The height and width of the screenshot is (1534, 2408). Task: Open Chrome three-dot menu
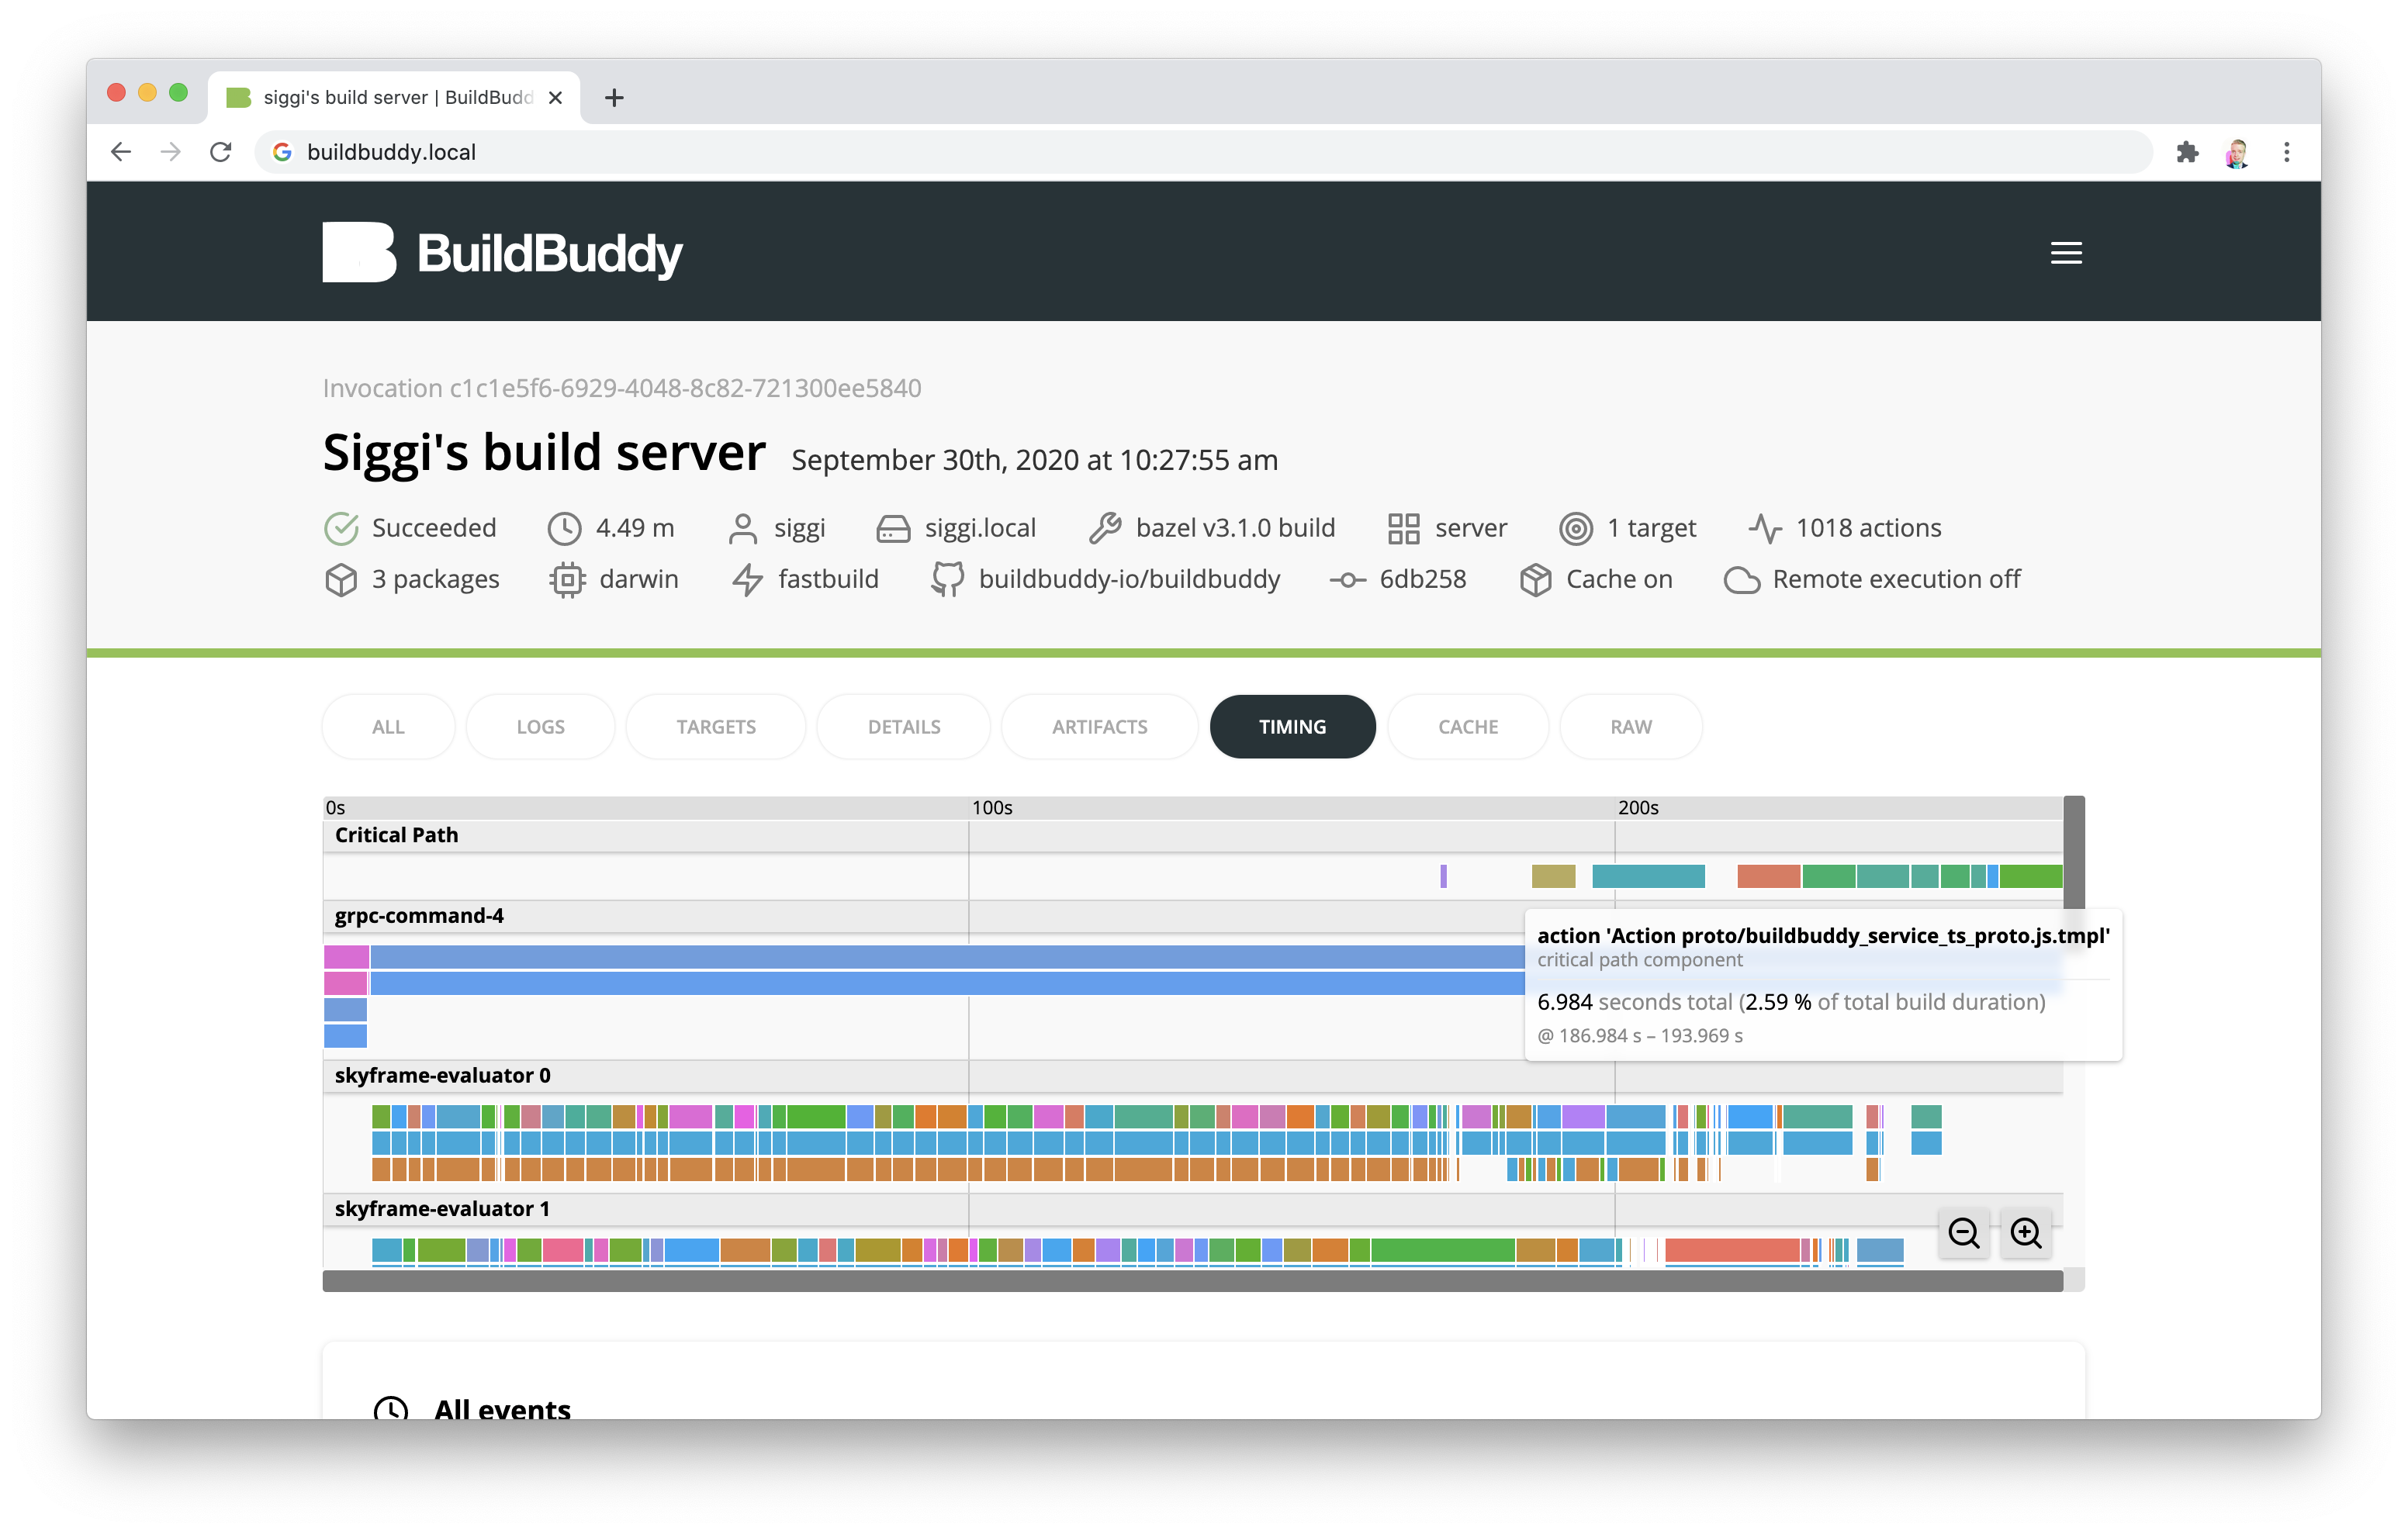pos(2286,152)
